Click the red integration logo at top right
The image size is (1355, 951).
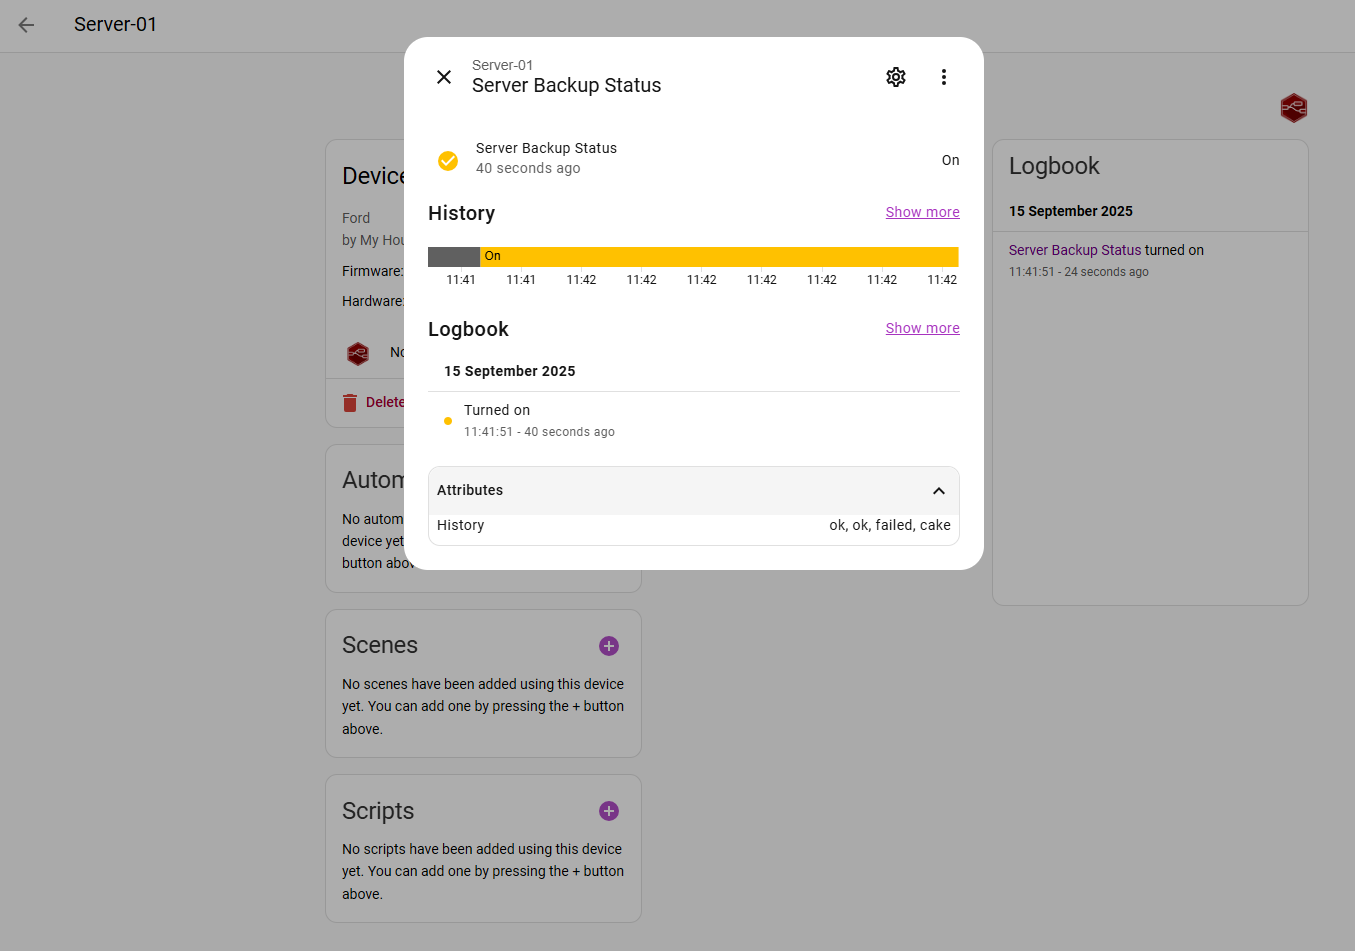[x=1294, y=108]
